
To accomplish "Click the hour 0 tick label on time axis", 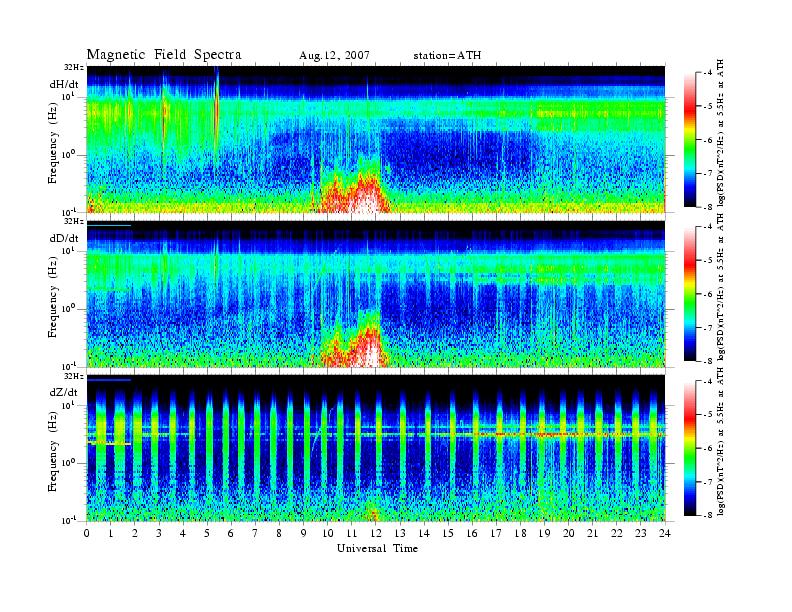I will click(87, 533).
